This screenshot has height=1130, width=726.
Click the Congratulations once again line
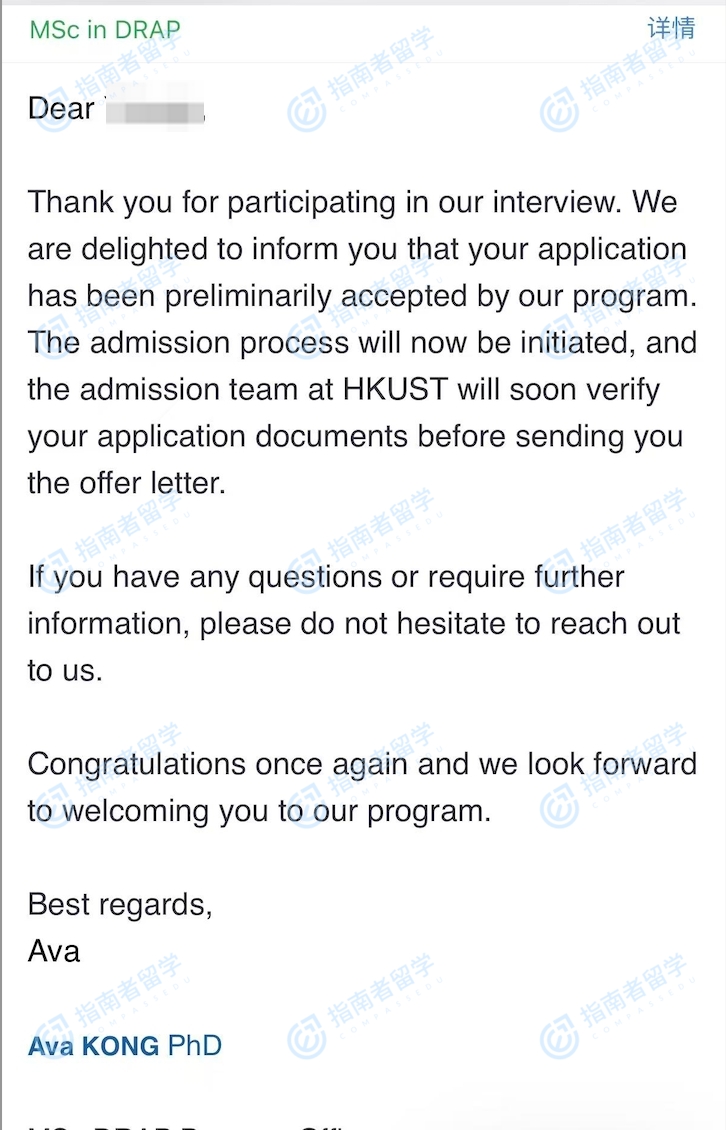pos(362,763)
